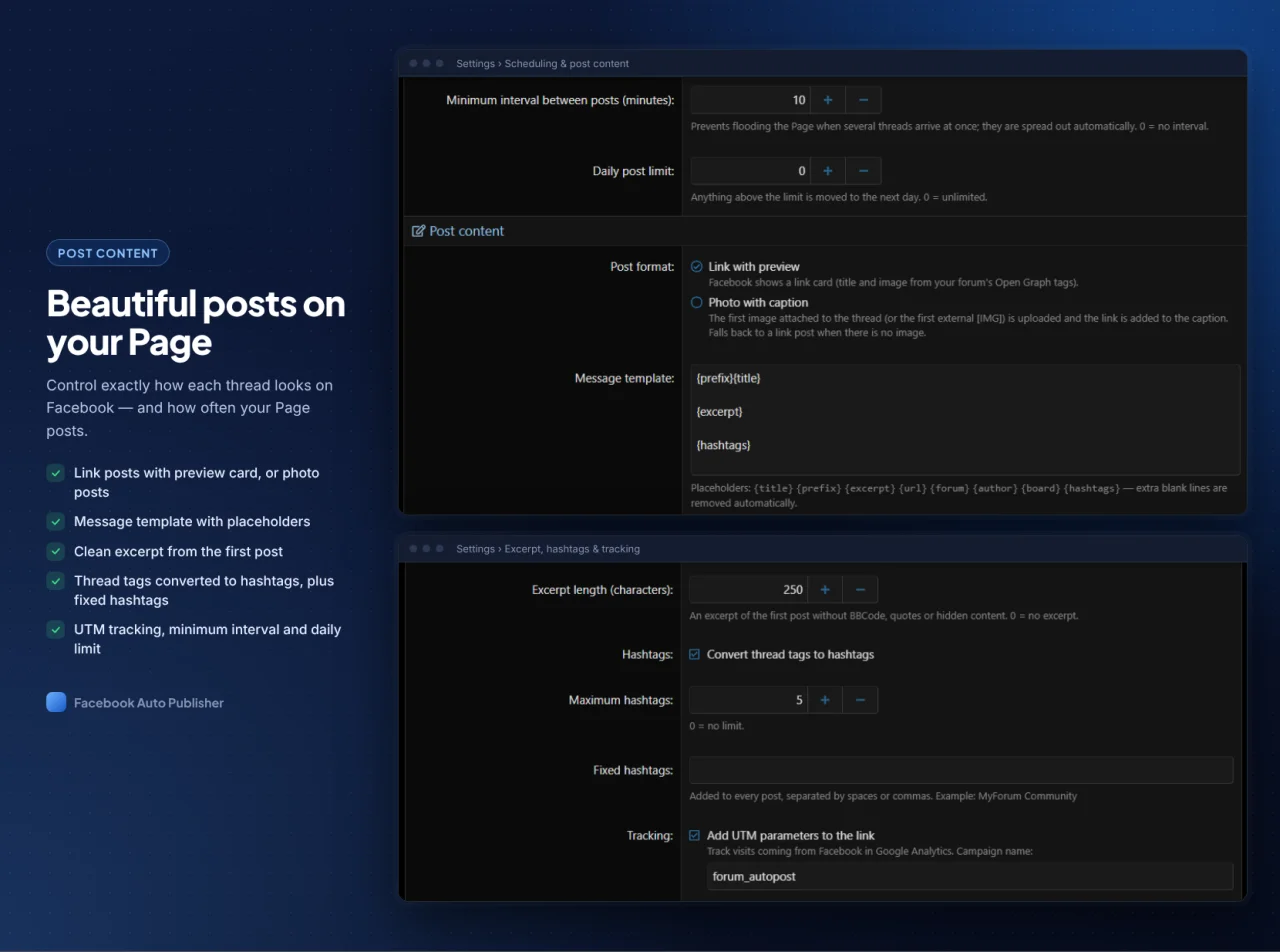Decrease Maximum hashtags value
Image resolution: width=1280 pixels, height=952 pixels.
click(860, 700)
